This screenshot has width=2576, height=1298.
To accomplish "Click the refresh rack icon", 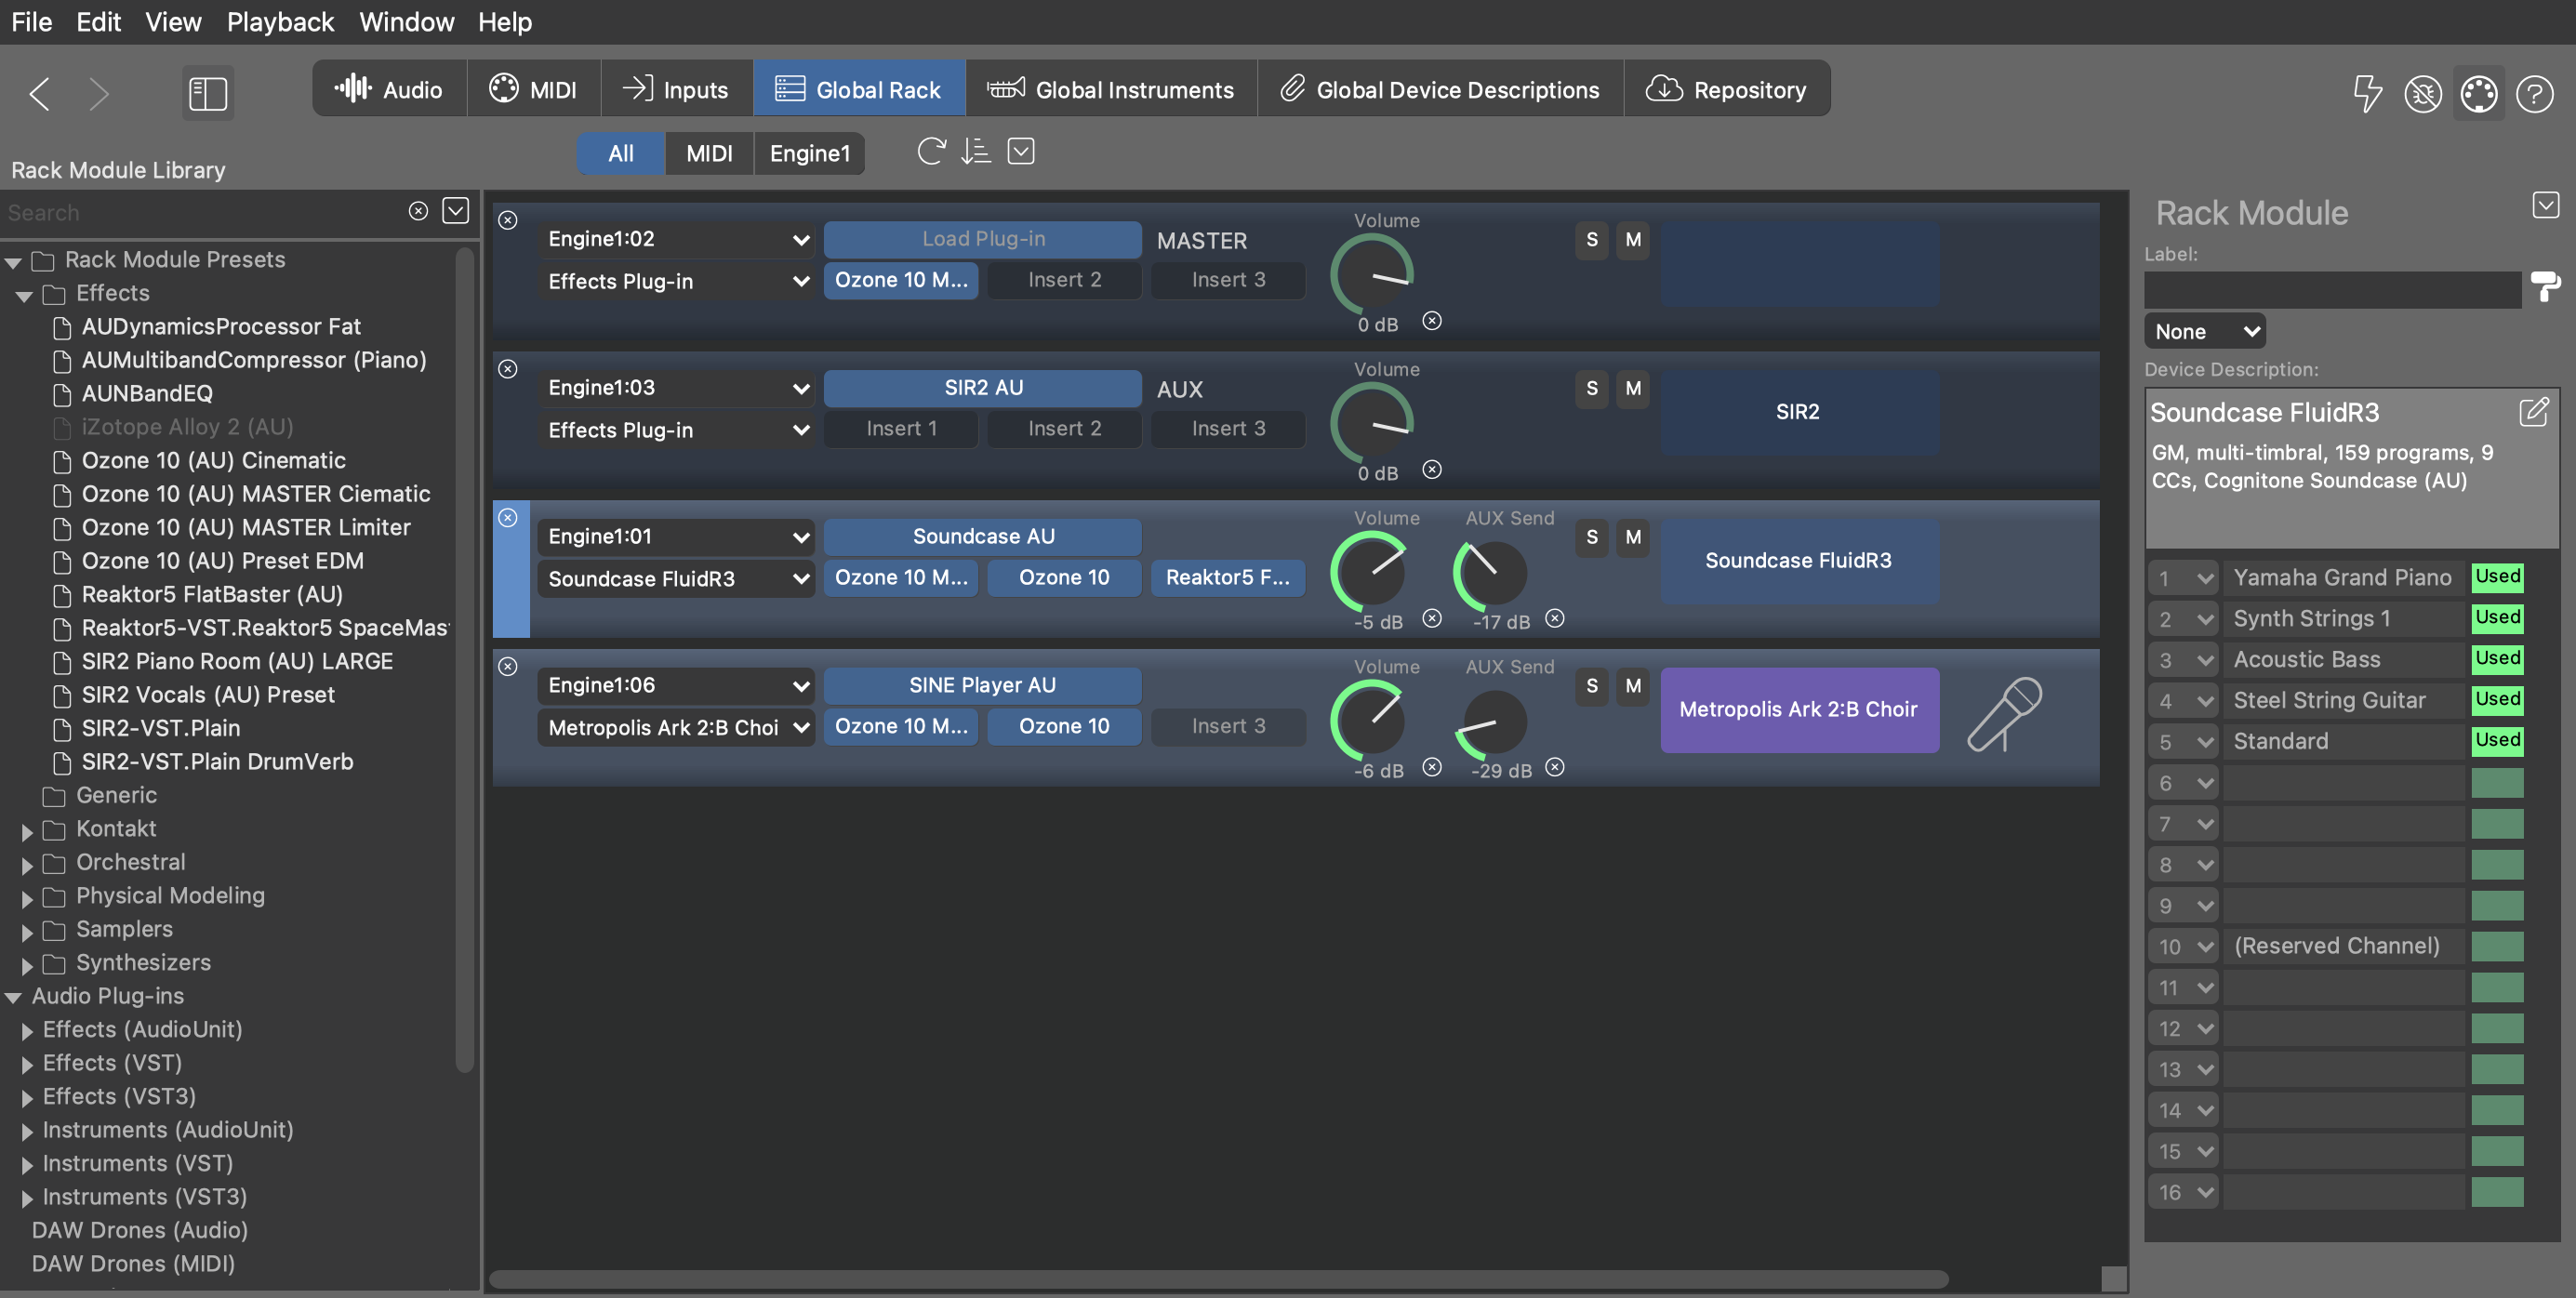I will [931, 151].
